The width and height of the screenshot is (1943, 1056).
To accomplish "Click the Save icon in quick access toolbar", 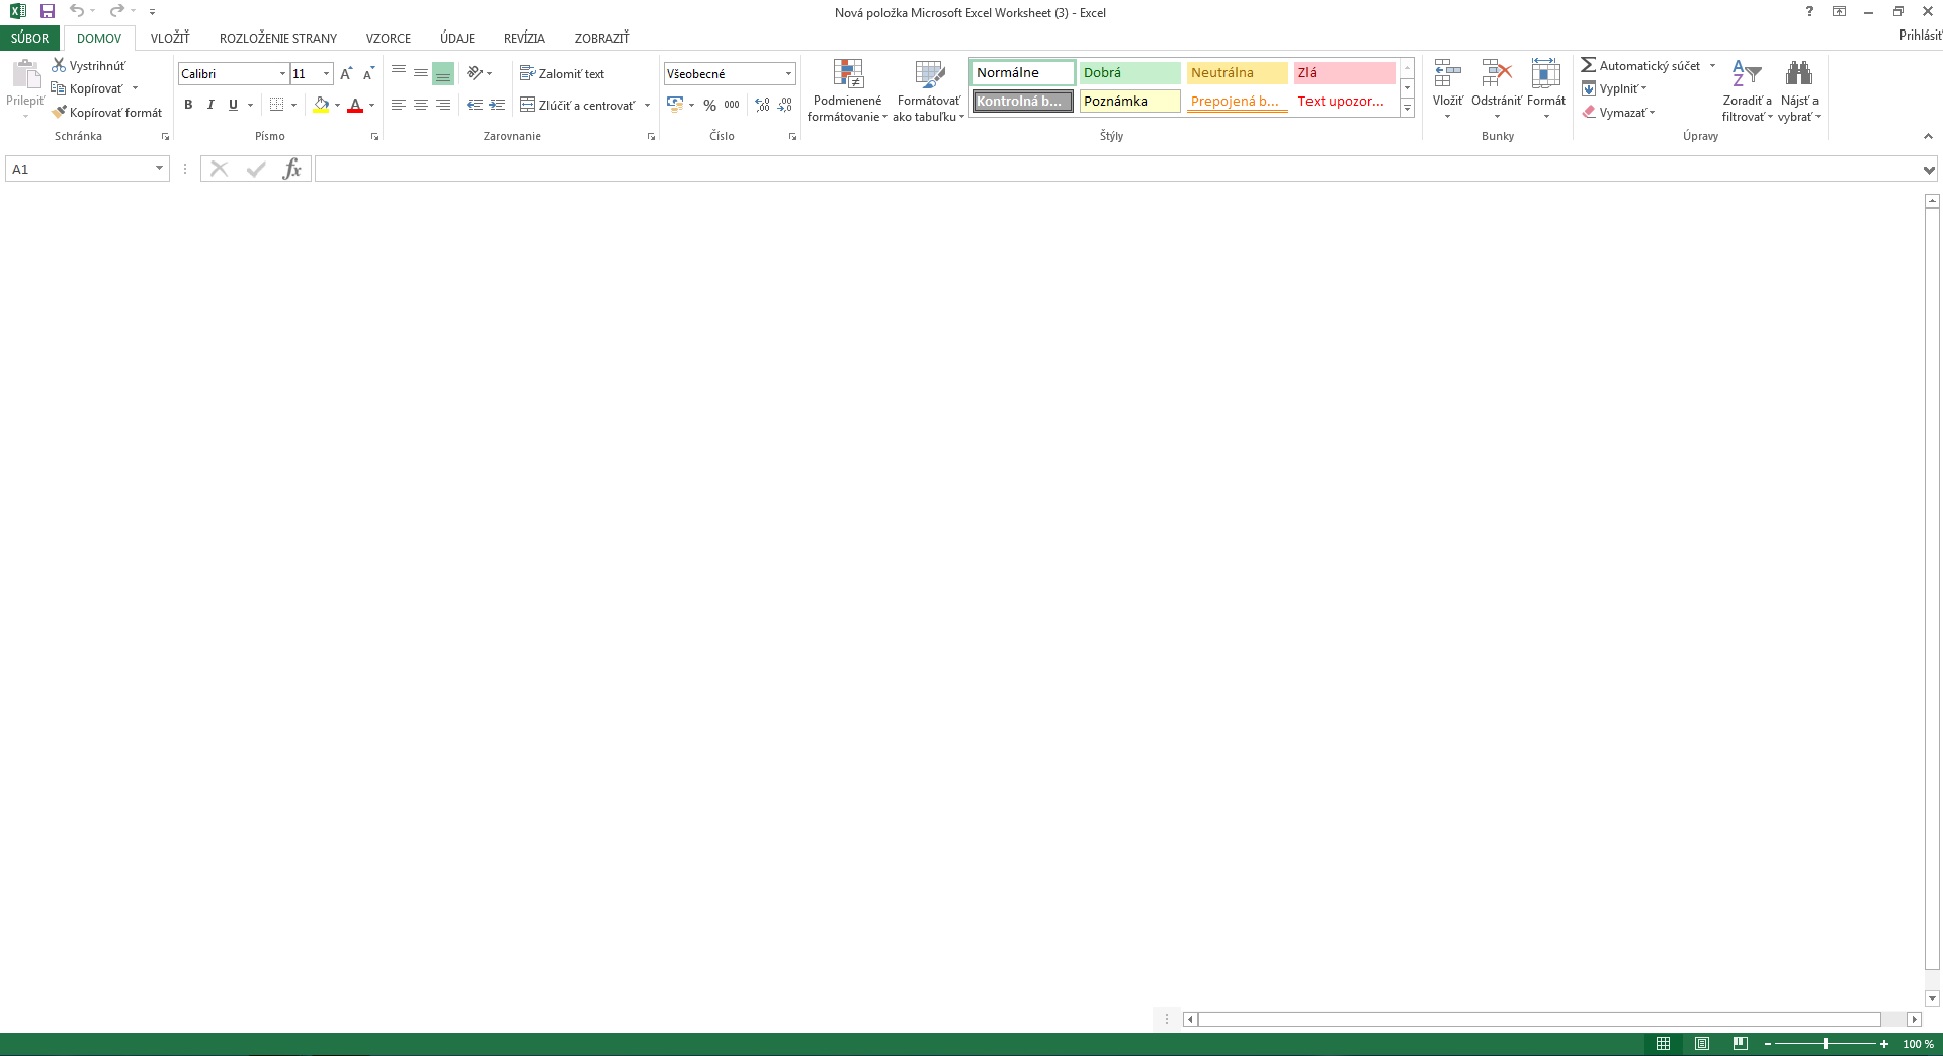I will tap(47, 11).
